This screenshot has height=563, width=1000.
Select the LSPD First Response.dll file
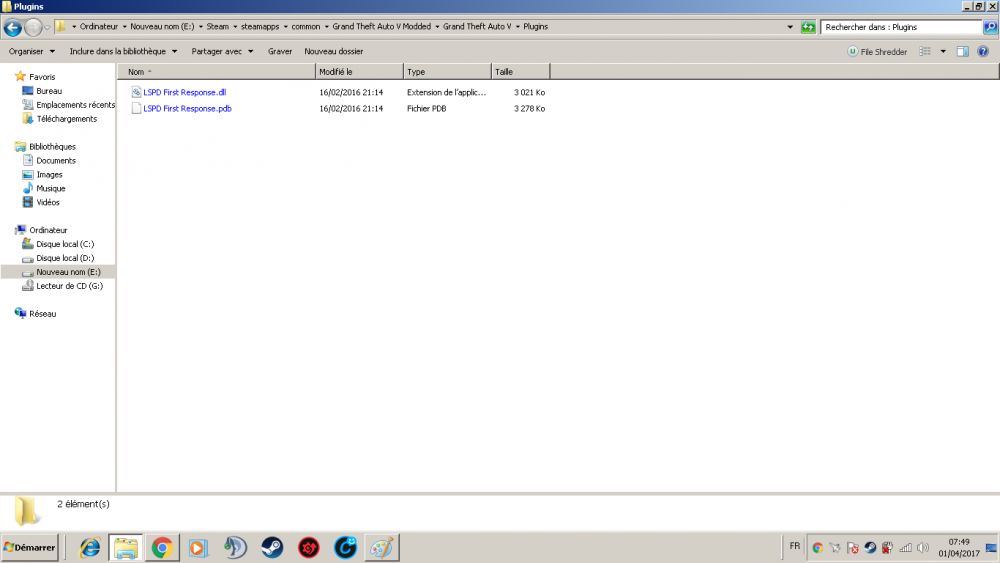184,92
